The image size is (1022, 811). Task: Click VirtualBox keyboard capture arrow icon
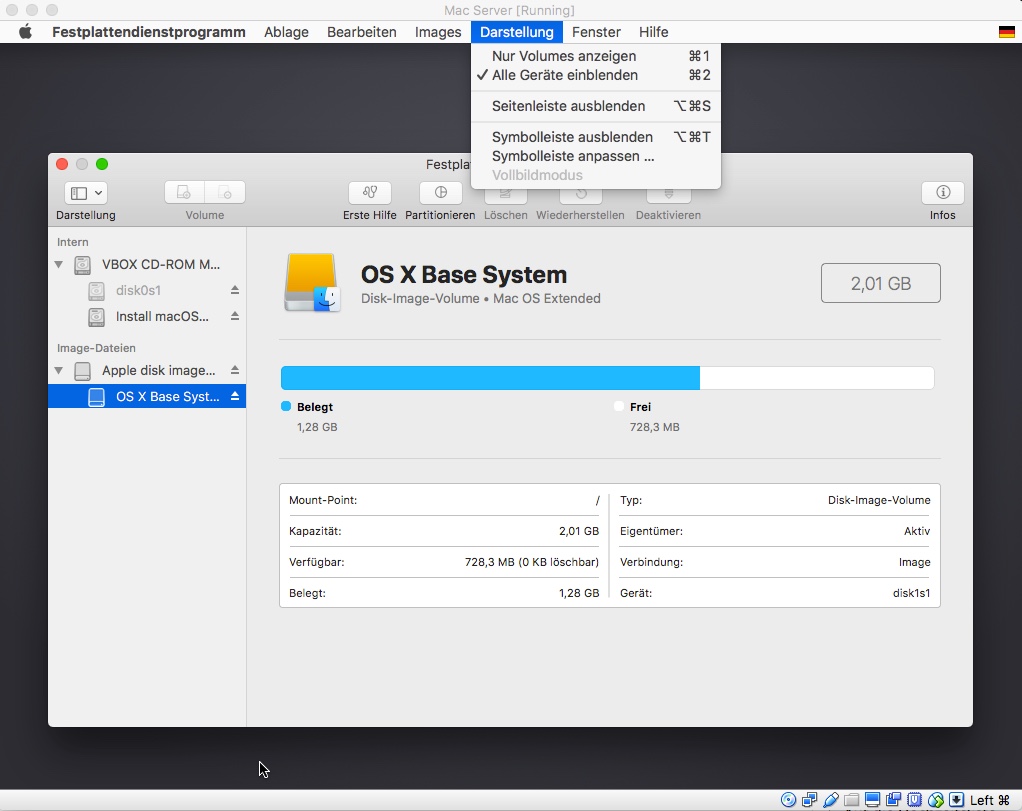point(956,800)
